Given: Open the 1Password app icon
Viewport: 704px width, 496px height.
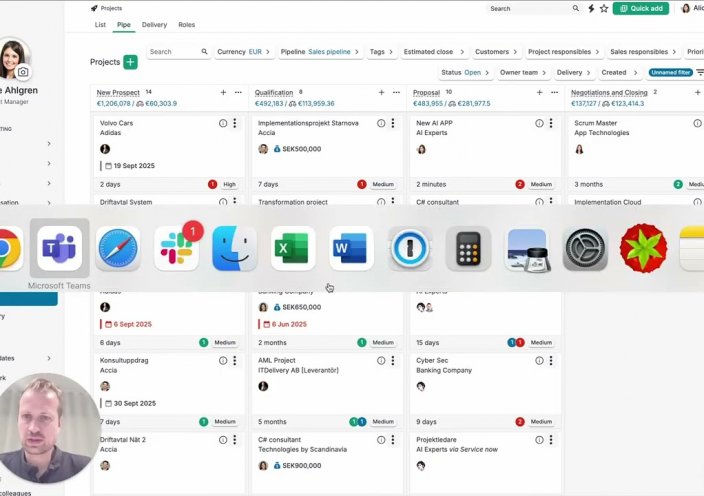Looking at the screenshot, I should 410,248.
